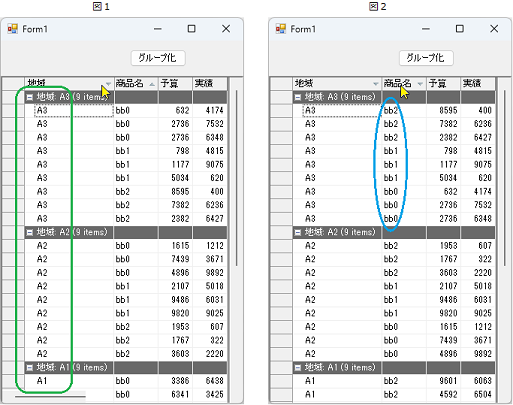Collapse the 地域: A2 group in right grid
Screen dimensions: 513x405
(x=298, y=232)
